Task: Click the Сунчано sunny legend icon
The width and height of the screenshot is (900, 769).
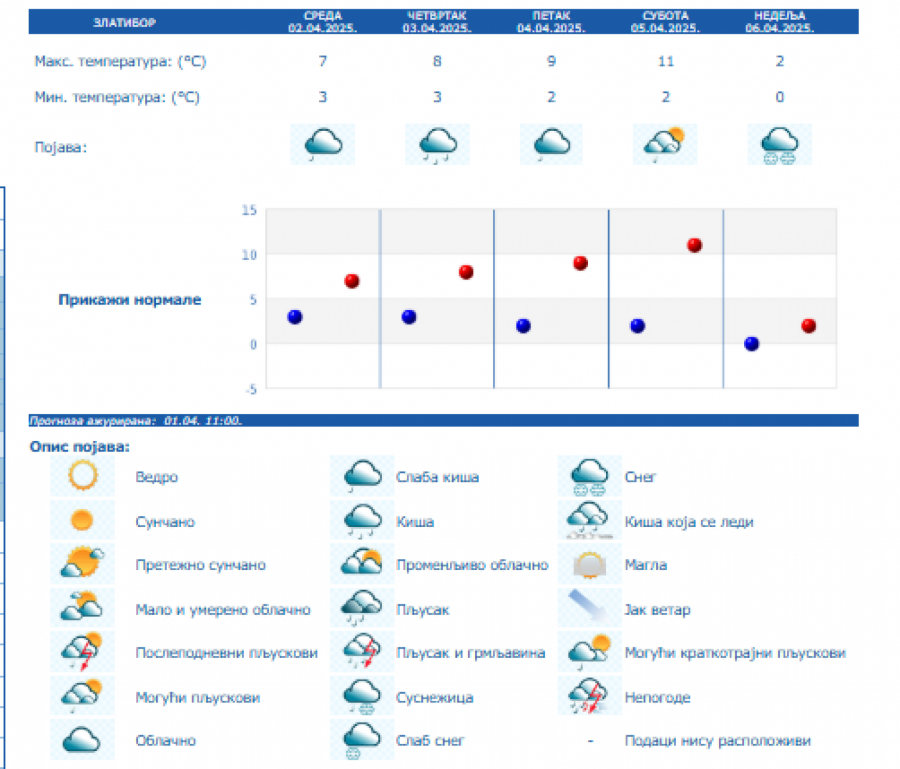Action: coord(82,521)
